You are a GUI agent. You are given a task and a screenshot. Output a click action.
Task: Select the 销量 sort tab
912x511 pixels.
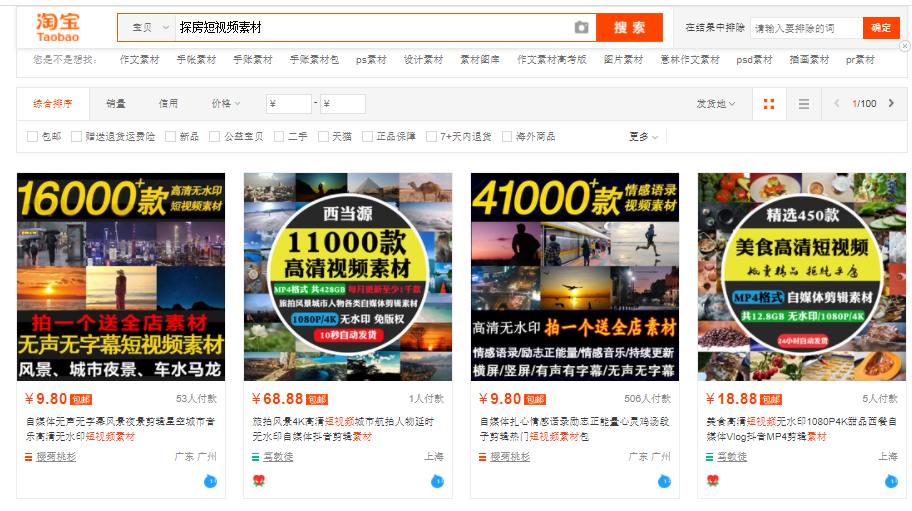click(x=116, y=104)
